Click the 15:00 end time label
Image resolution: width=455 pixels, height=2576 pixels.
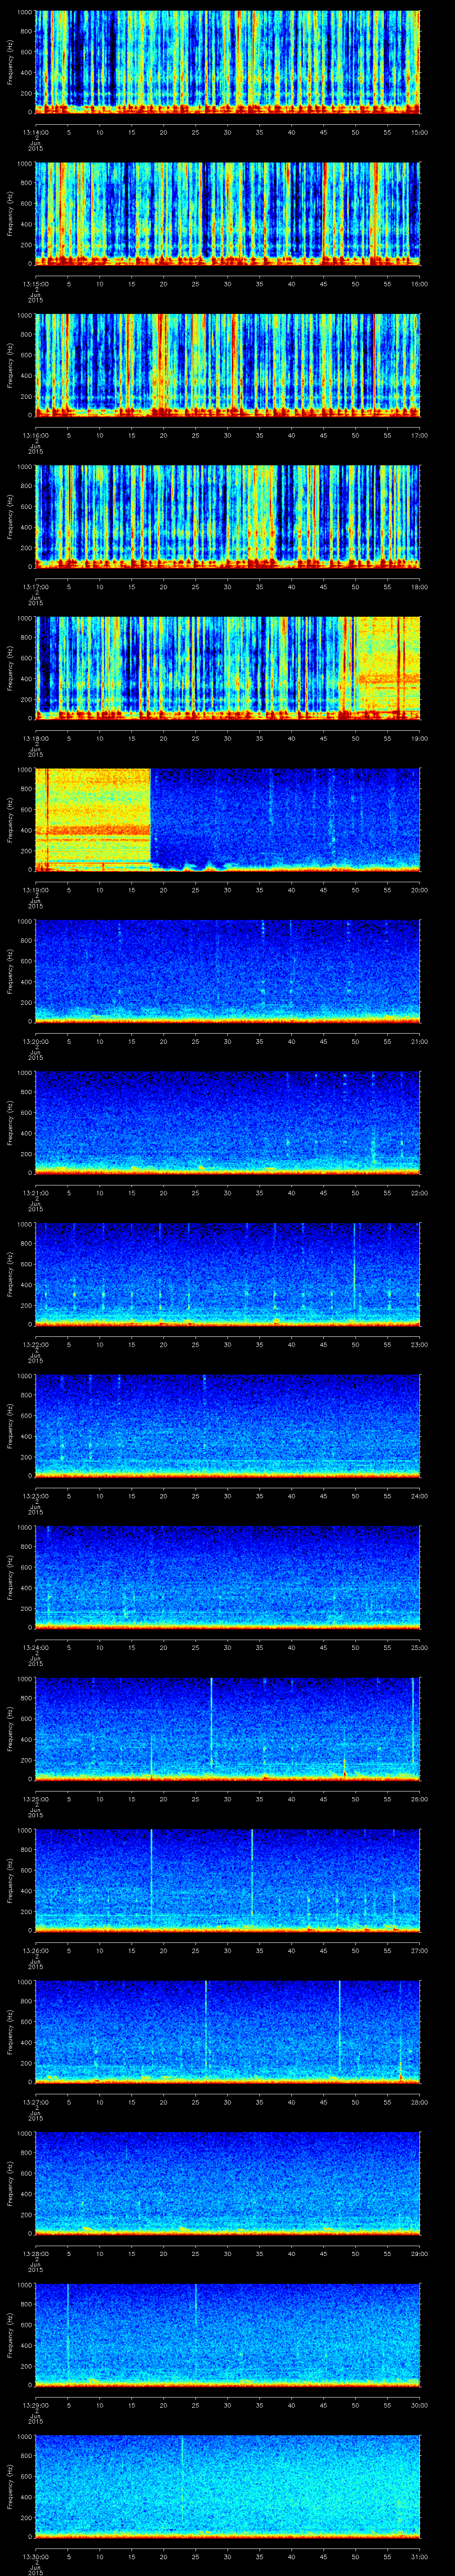pos(419,131)
